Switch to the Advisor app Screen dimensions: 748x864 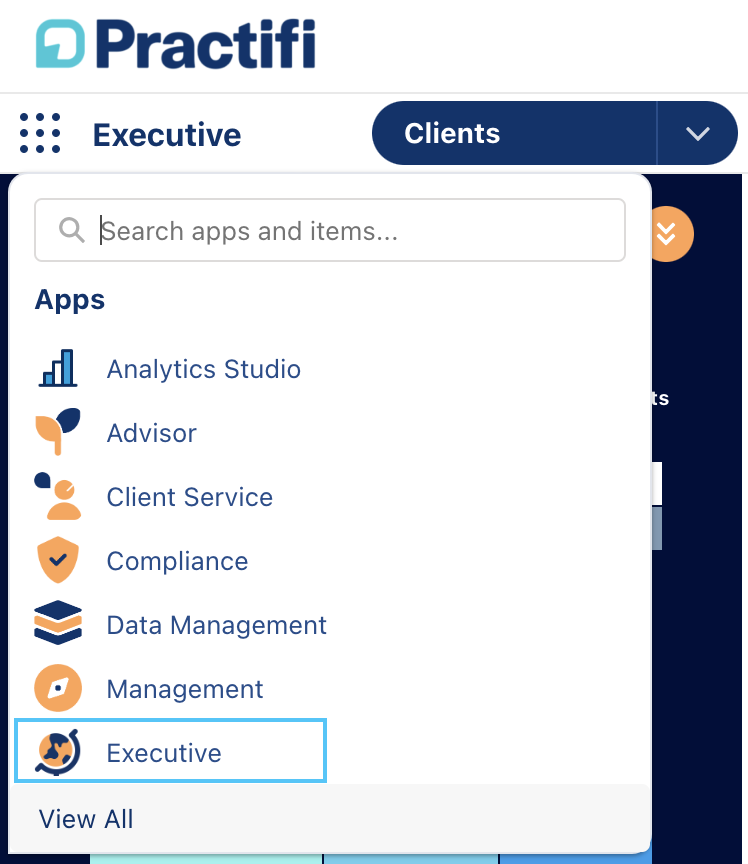(152, 433)
